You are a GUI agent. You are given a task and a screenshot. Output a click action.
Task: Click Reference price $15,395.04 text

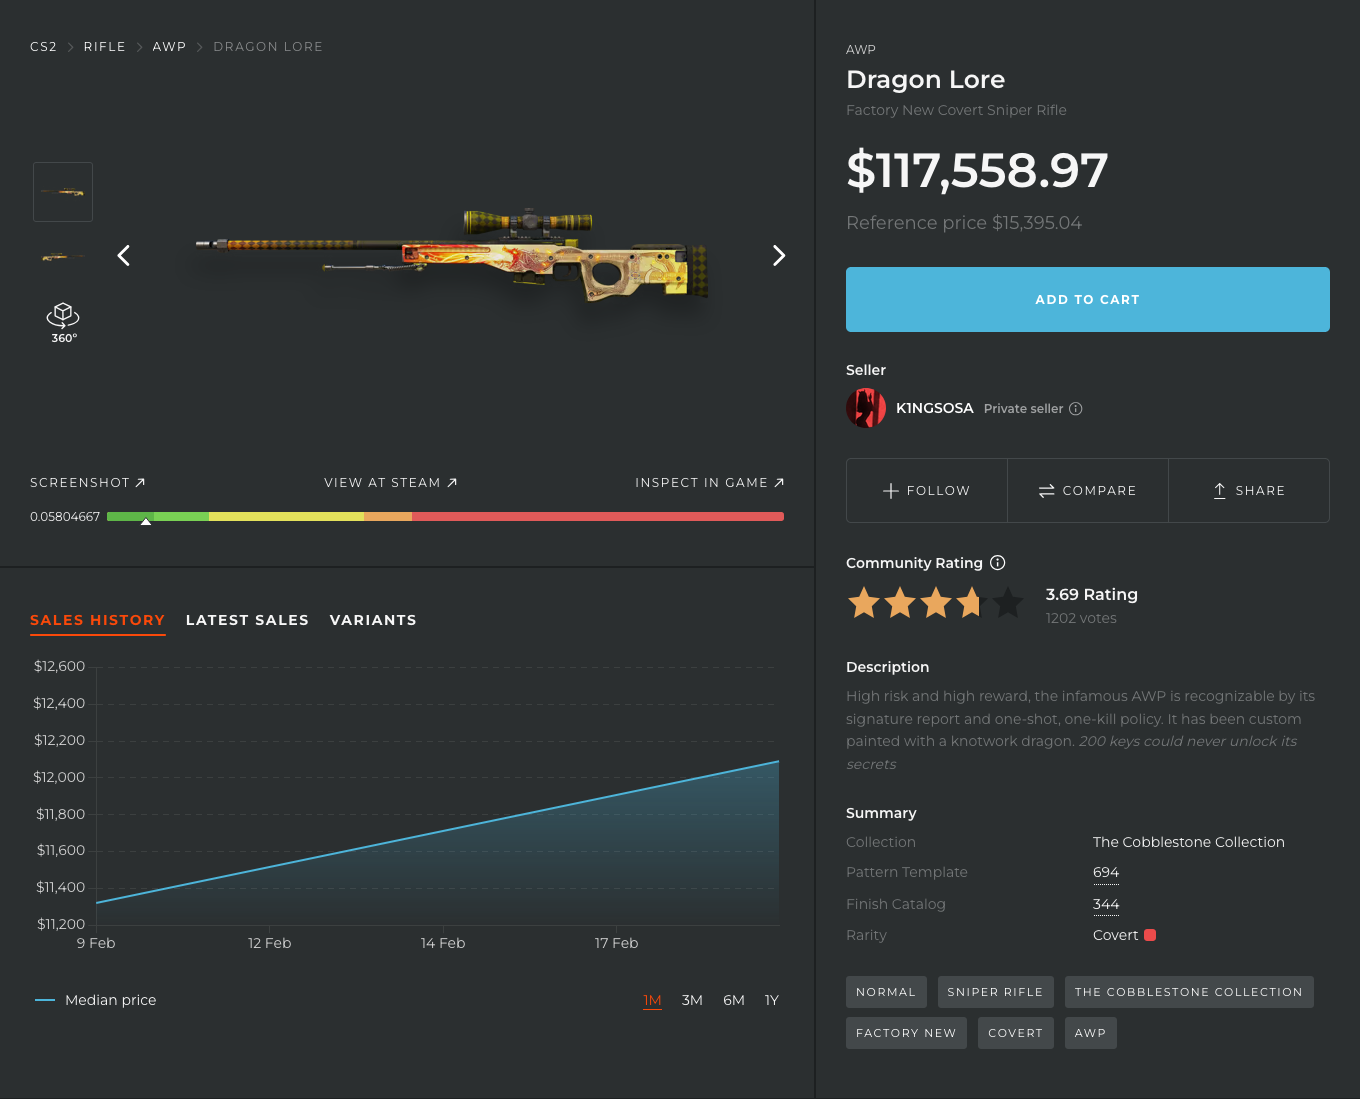click(964, 223)
